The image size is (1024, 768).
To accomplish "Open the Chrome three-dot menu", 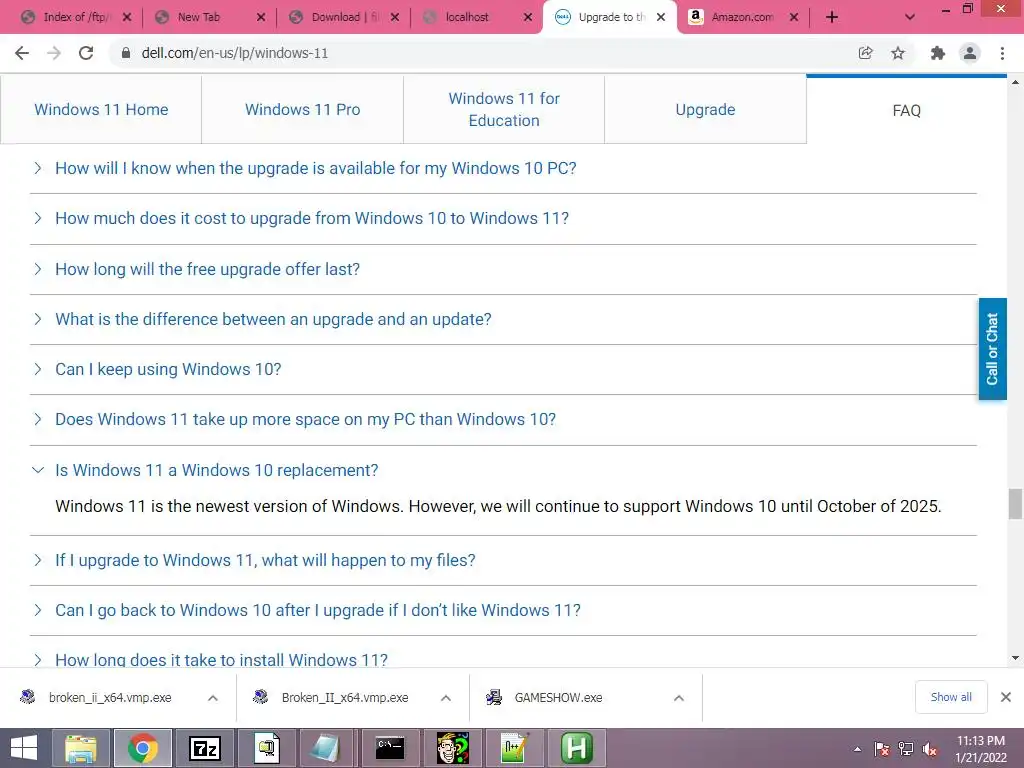I will tap(1002, 53).
